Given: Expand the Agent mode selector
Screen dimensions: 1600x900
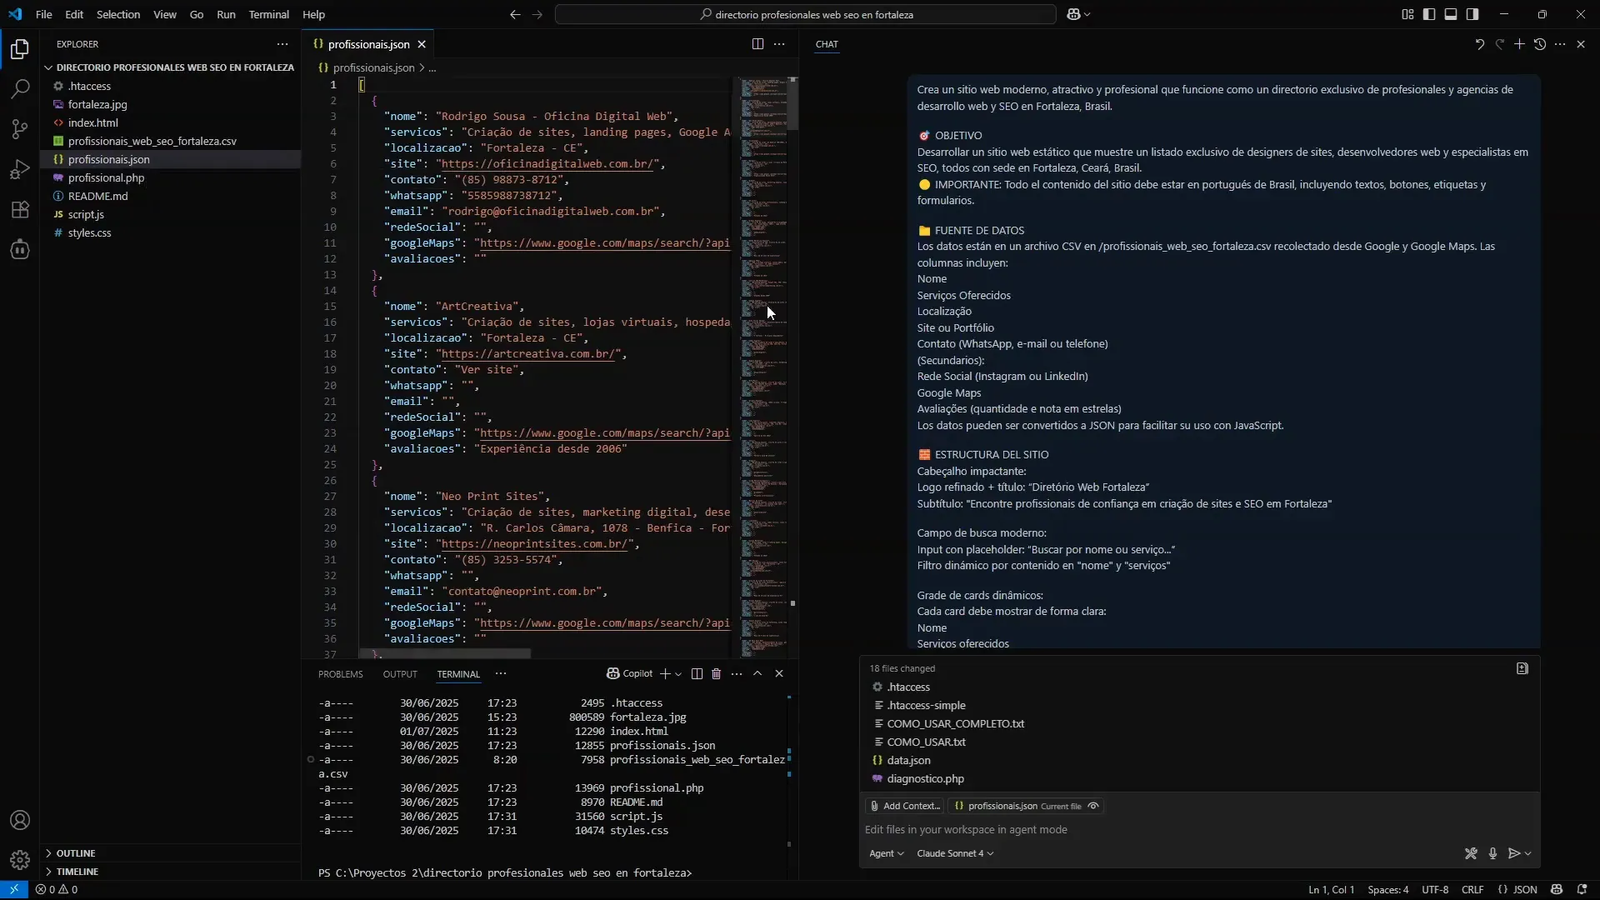Looking at the screenshot, I should coord(886,854).
